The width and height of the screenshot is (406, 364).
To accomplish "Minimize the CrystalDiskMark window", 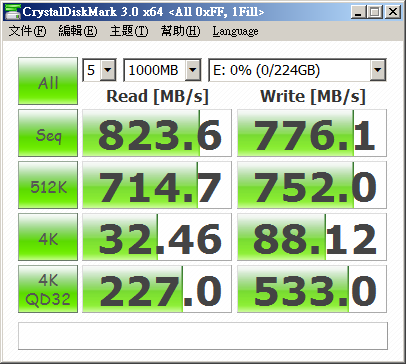I will point(358,12).
